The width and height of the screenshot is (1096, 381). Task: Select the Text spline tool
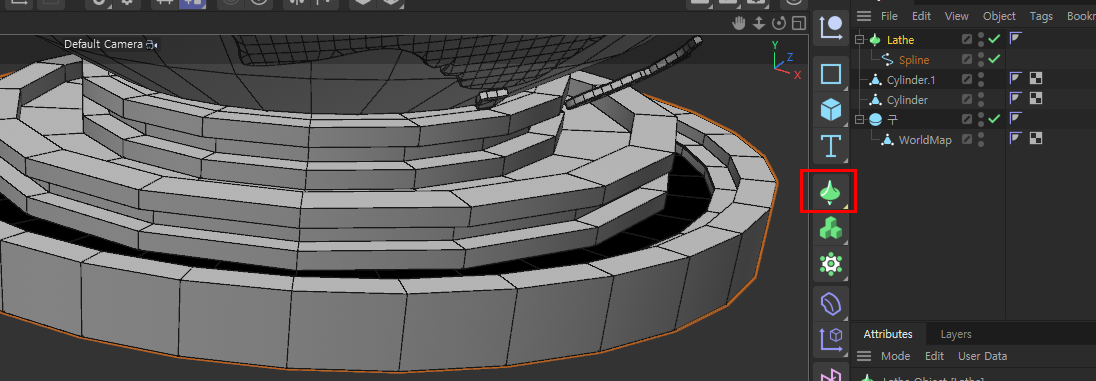[830, 146]
